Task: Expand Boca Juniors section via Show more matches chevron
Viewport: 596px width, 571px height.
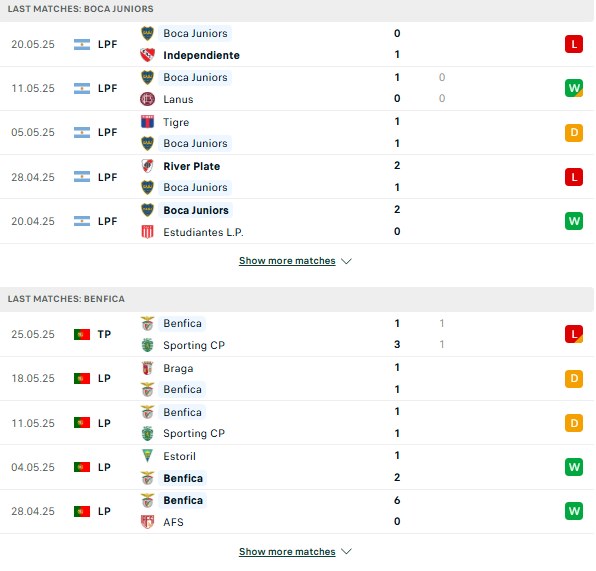Action: (346, 261)
